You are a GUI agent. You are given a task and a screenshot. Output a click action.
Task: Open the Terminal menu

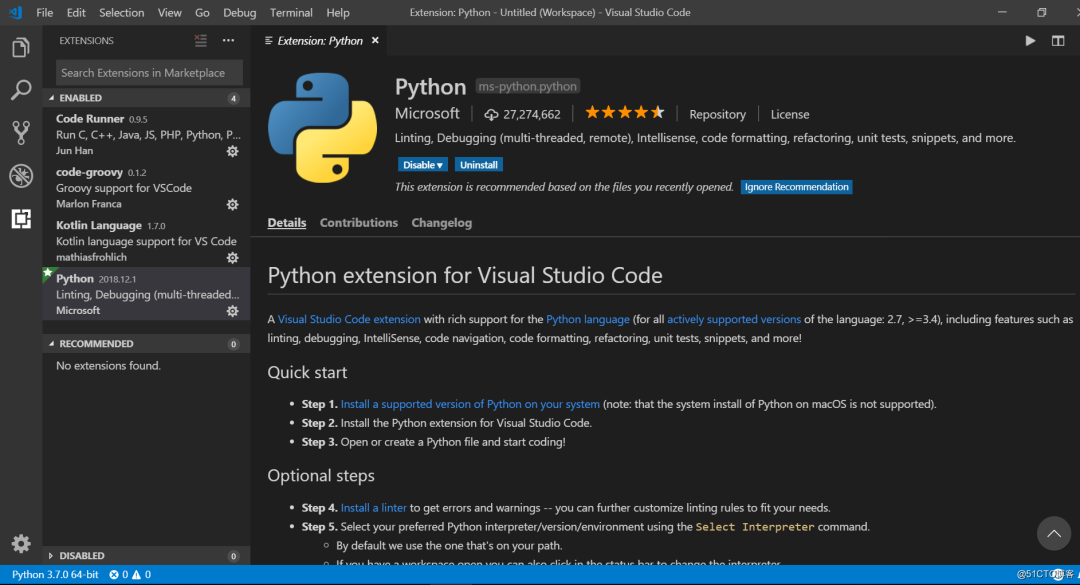click(291, 13)
